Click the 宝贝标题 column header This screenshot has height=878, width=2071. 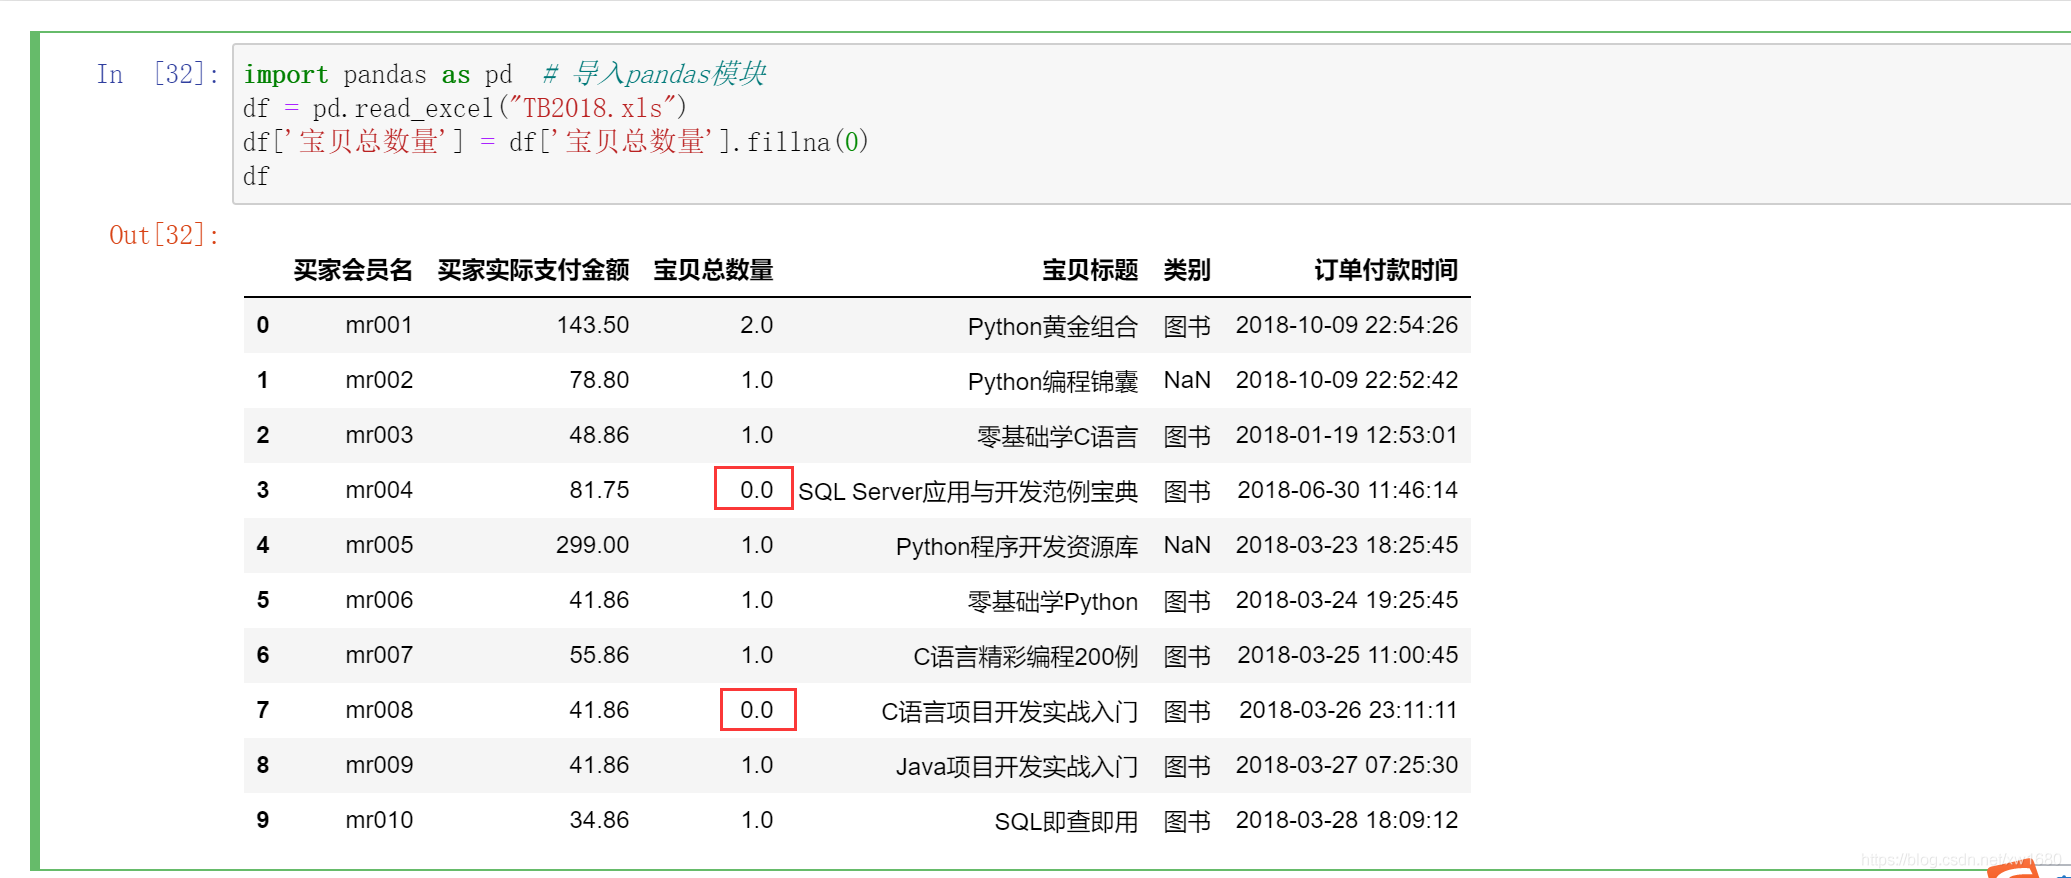coord(1090,270)
